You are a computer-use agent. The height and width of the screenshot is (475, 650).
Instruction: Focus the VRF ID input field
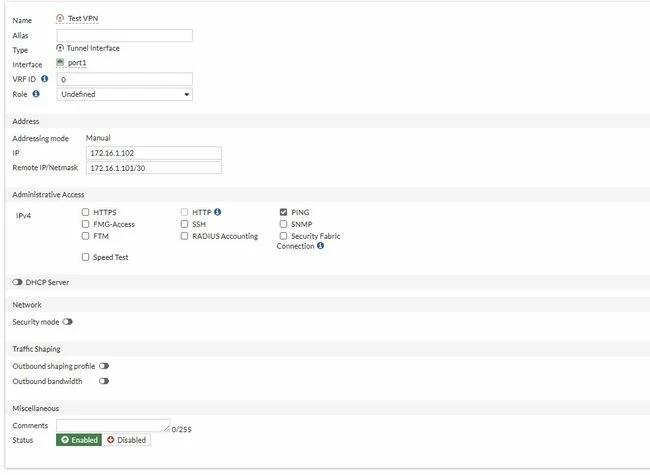click(124, 79)
